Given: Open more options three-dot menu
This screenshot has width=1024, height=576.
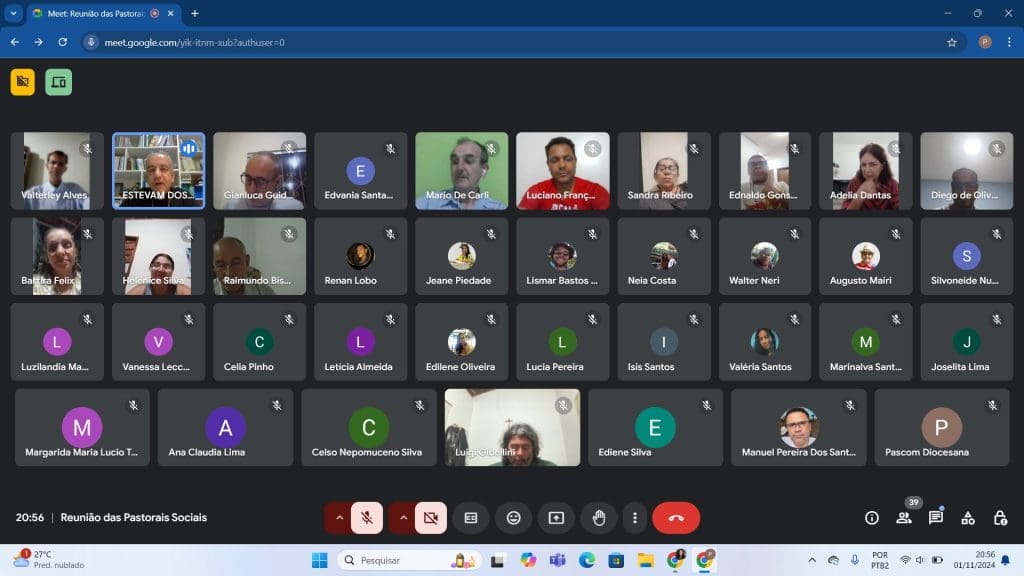Looking at the screenshot, I should [635, 518].
